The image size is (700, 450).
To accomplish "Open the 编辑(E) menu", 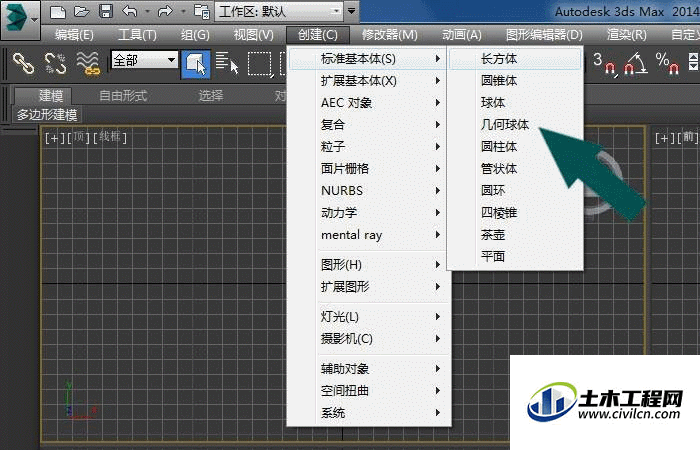I will 74,35.
